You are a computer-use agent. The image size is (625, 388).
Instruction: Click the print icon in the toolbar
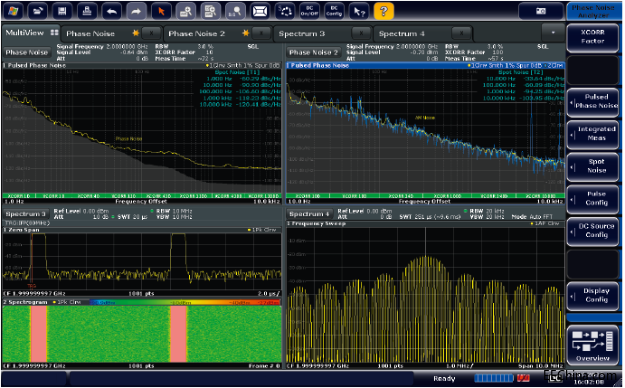pyautogui.click(x=87, y=11)
